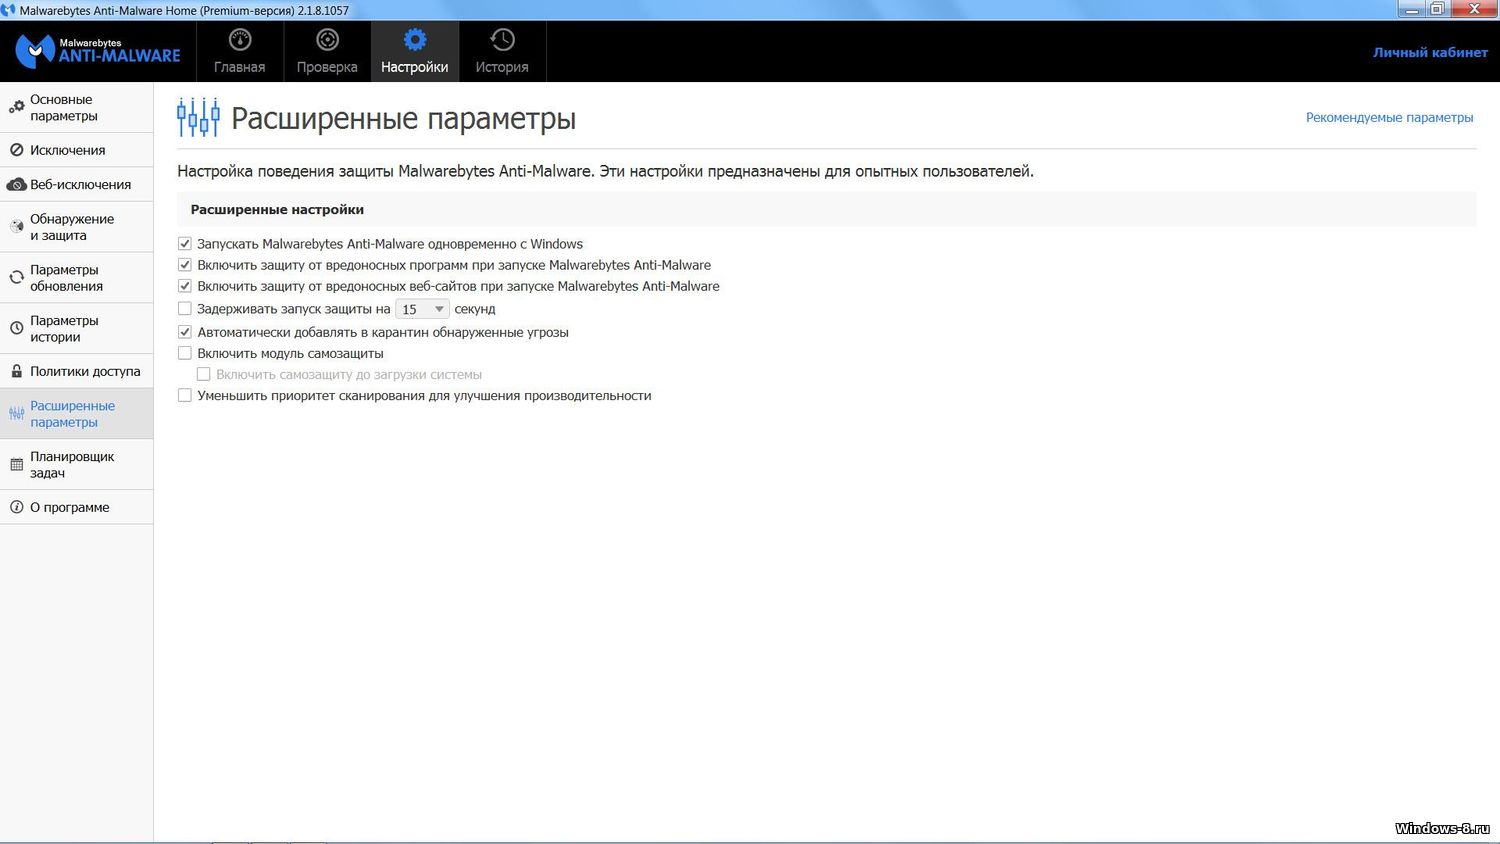Click the Главная dashboard gauge icon
1500x844 pixels.
(240, 40)
